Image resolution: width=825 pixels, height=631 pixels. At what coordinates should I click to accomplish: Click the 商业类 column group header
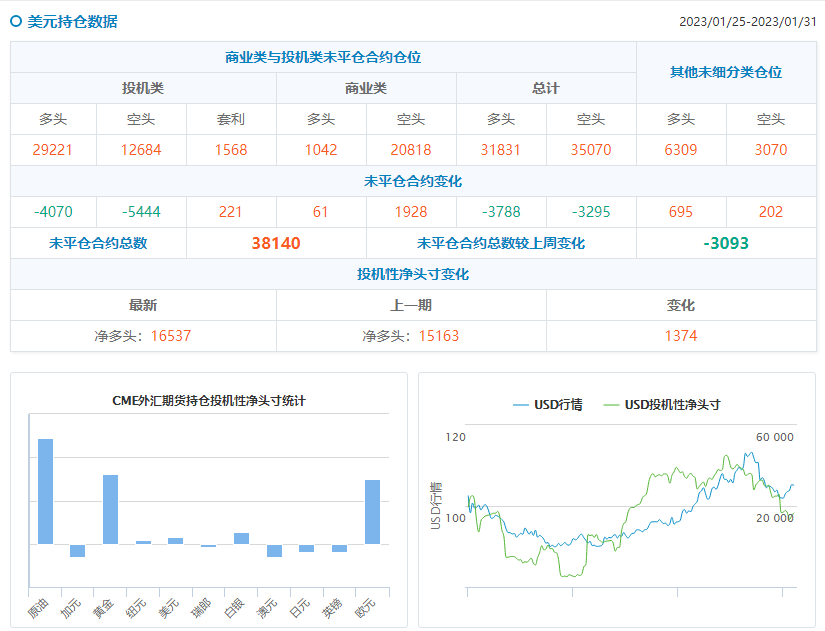click(x=366, y=88)
